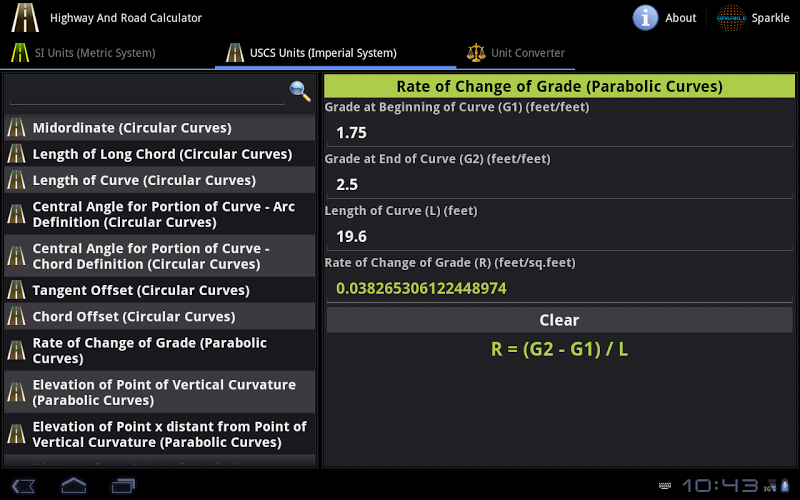Select Tangent Offset (Circular Curves)
800x500 pixels.
point(160,290)
